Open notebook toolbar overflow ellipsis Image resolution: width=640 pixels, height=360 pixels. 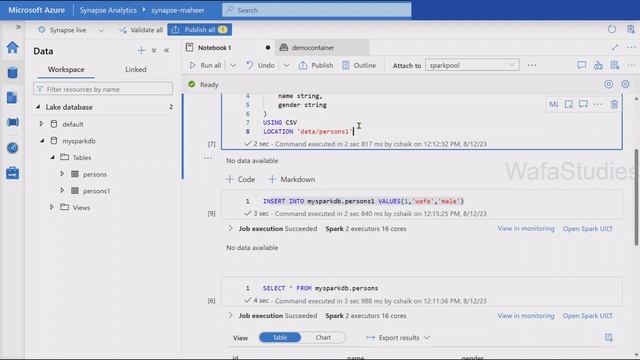coord(532,65)
